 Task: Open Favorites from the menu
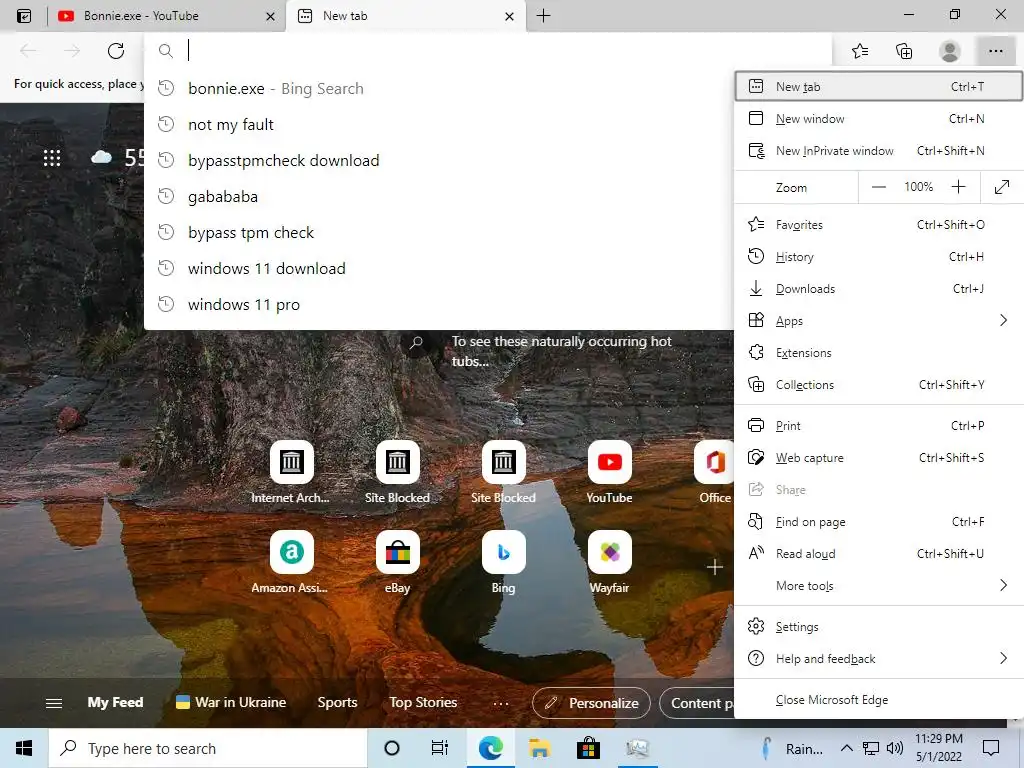point(878,225)
